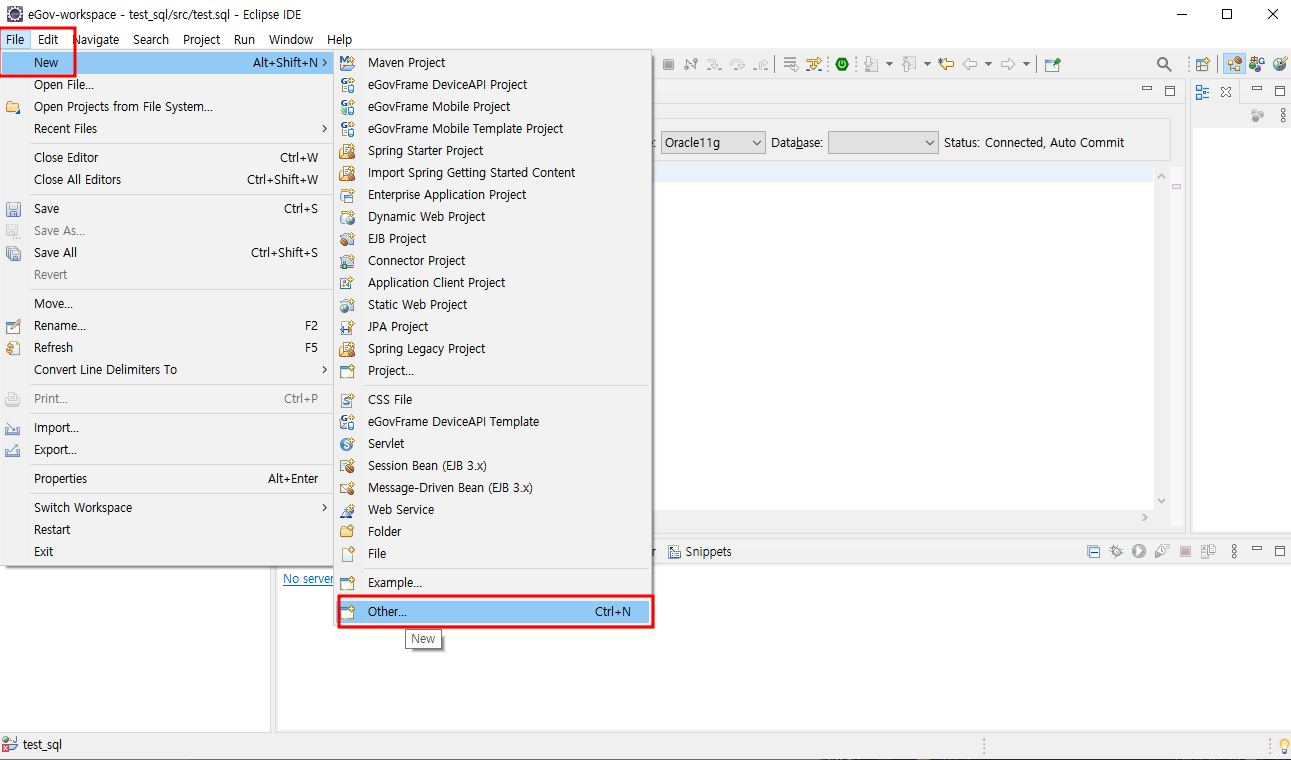Image resolution: width=1291 pixels, height=760 pixels.
Task: Click the Previous Annotation toolbar icon
Action: pos(909,64)
